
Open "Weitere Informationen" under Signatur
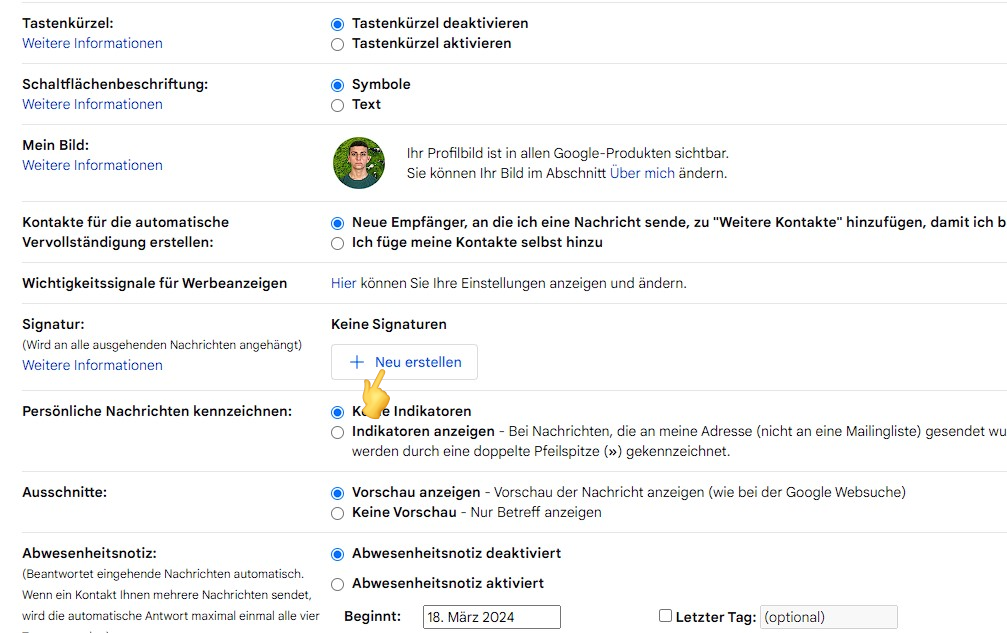92,365
